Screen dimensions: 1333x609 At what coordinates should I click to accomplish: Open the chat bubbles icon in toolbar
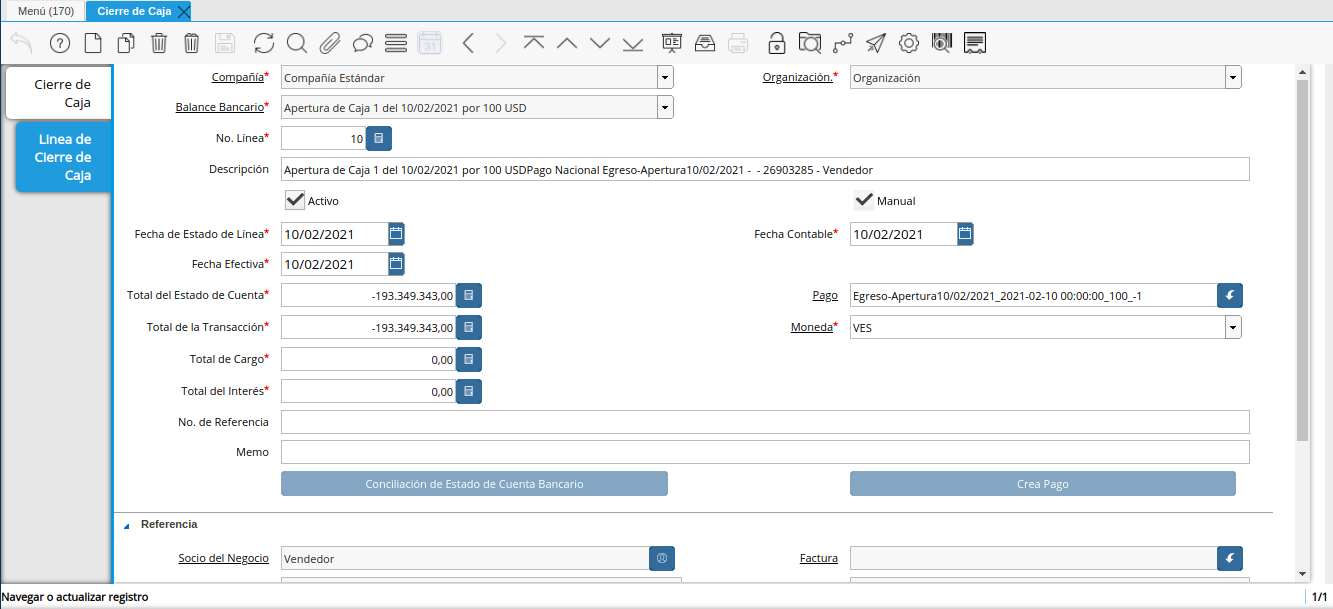[x=362, y=43]
